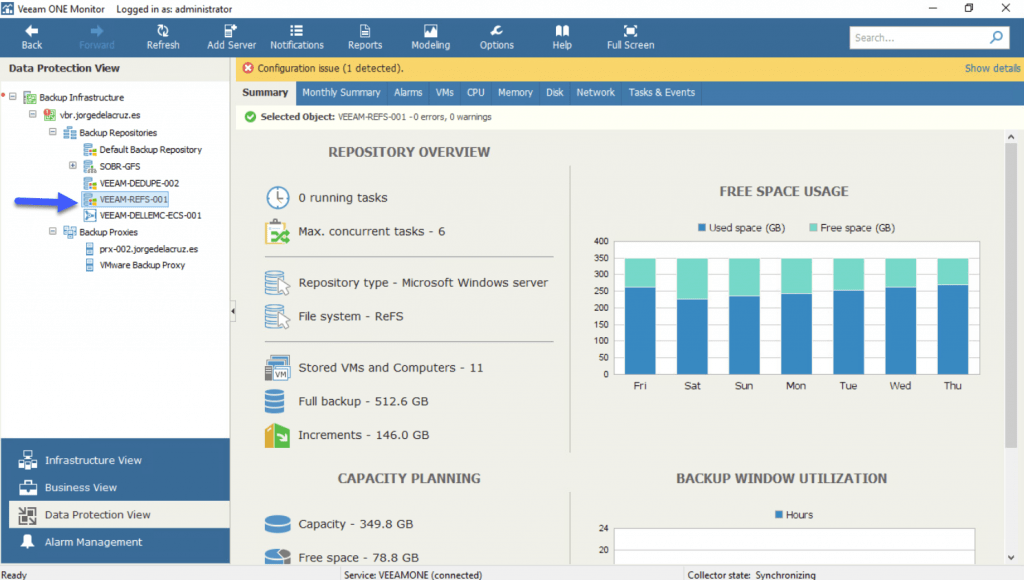The image size is (1024, 580).
Task: Switch to the Monthly Summary tab
Action: [x=341, y=92]
